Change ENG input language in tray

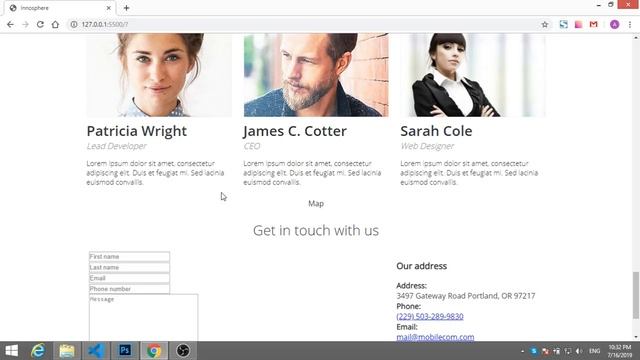(x=594, y=351)
